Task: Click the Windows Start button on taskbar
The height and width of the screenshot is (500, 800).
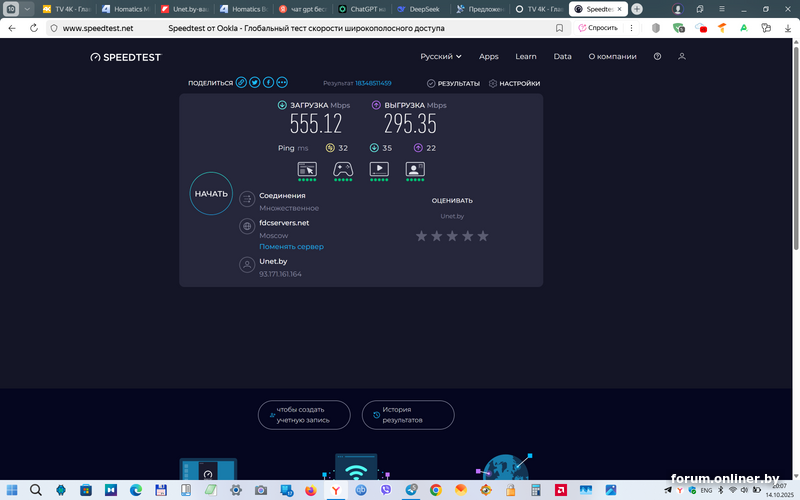Action: 11,490
